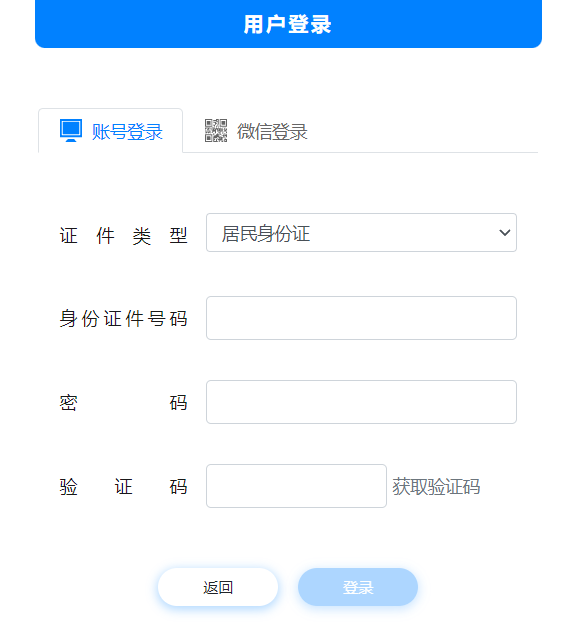Select the 居民身份证 text in the dropdown
Image resolution: width=580 pixels, height=642 pixels.
point(266,233)
